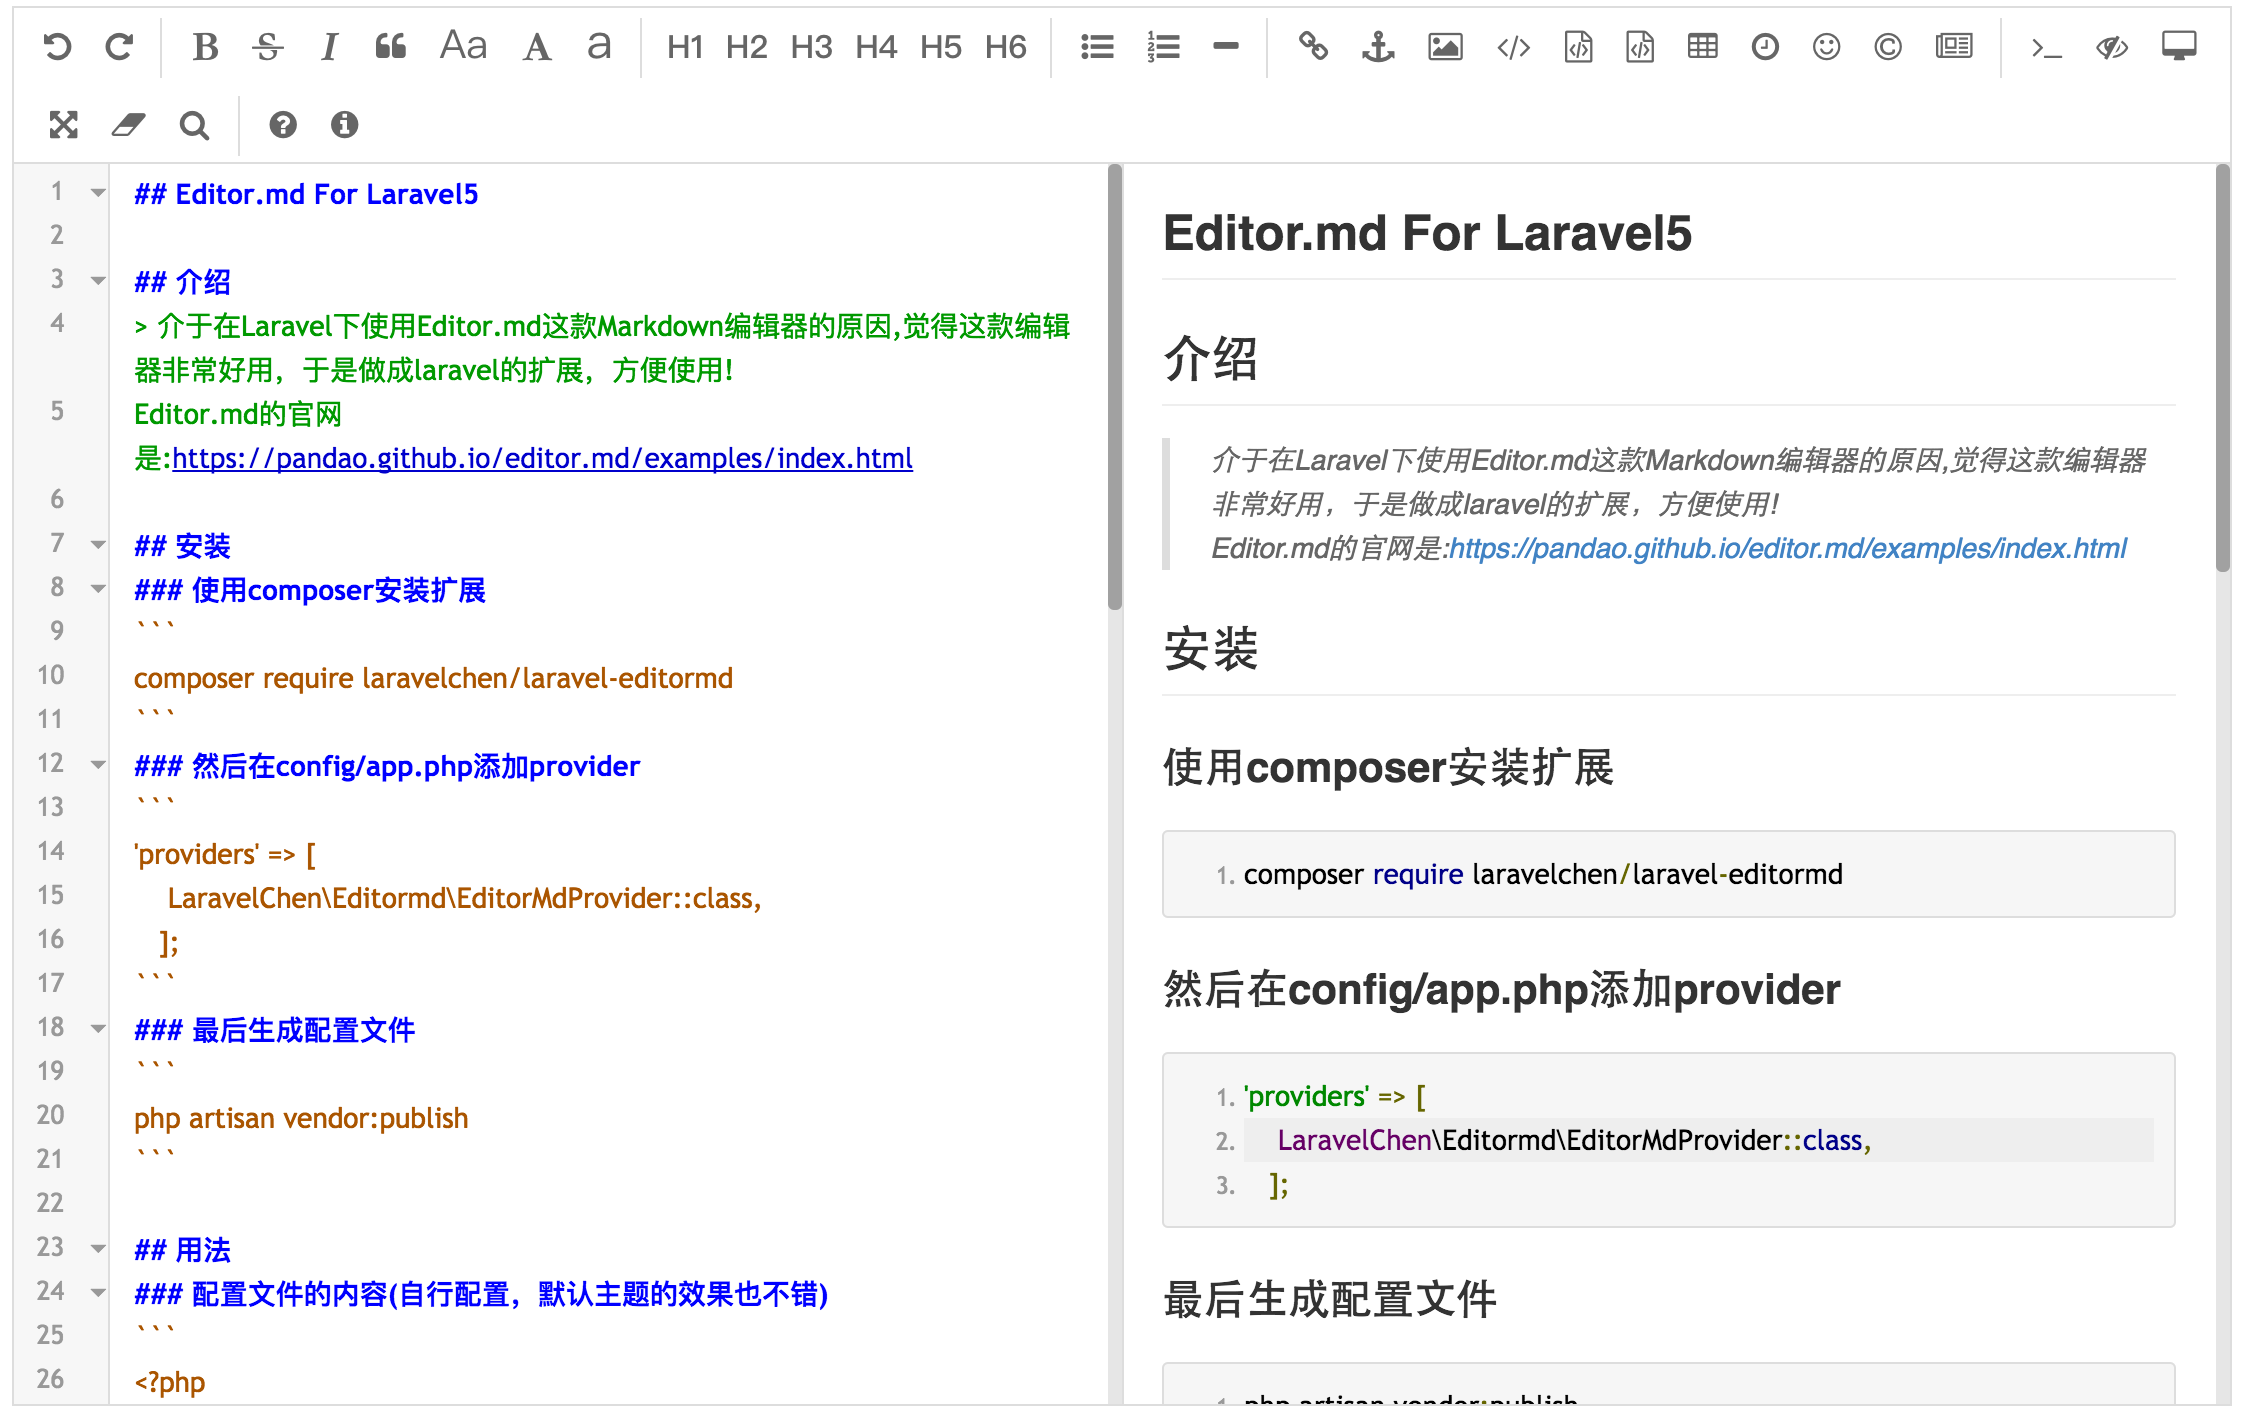This screenshot has height=1416, width=2242.
Task: Click the pandao URL in the editor source
Action: 542,458
